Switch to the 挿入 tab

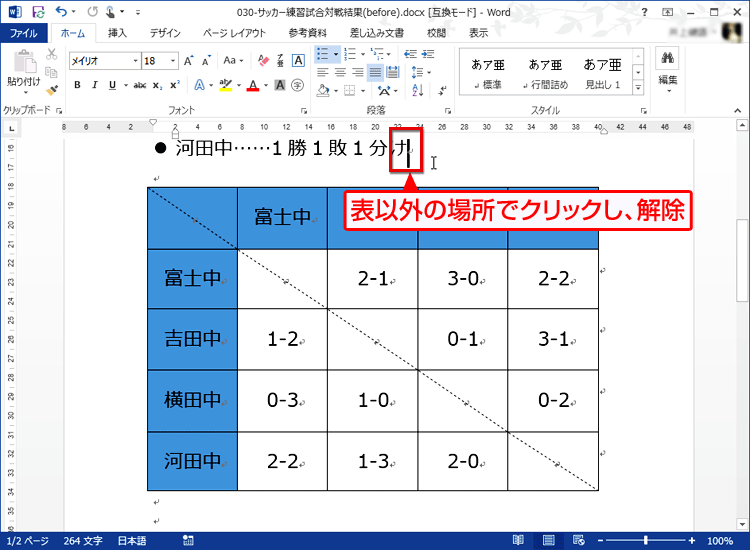click(117, 33)
